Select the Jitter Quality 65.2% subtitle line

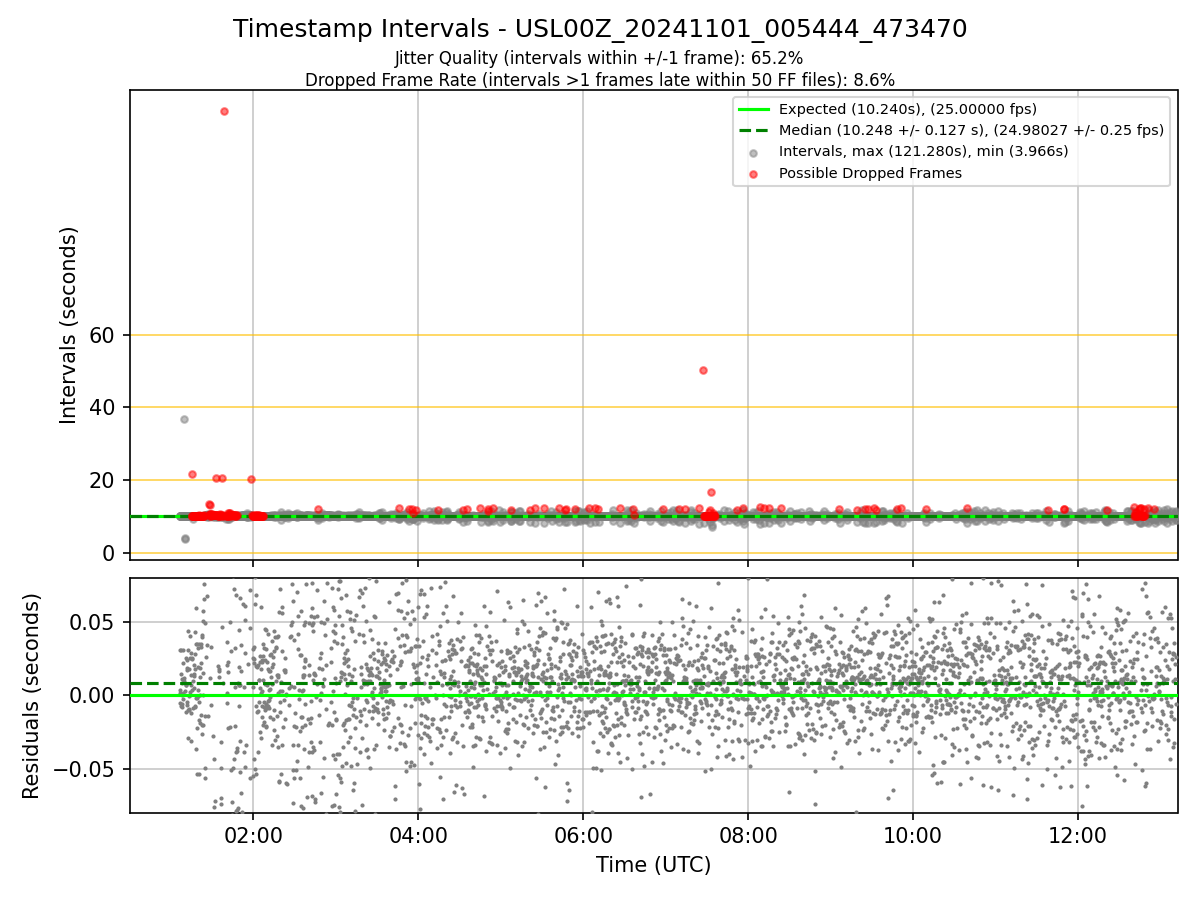coord(599,58)
